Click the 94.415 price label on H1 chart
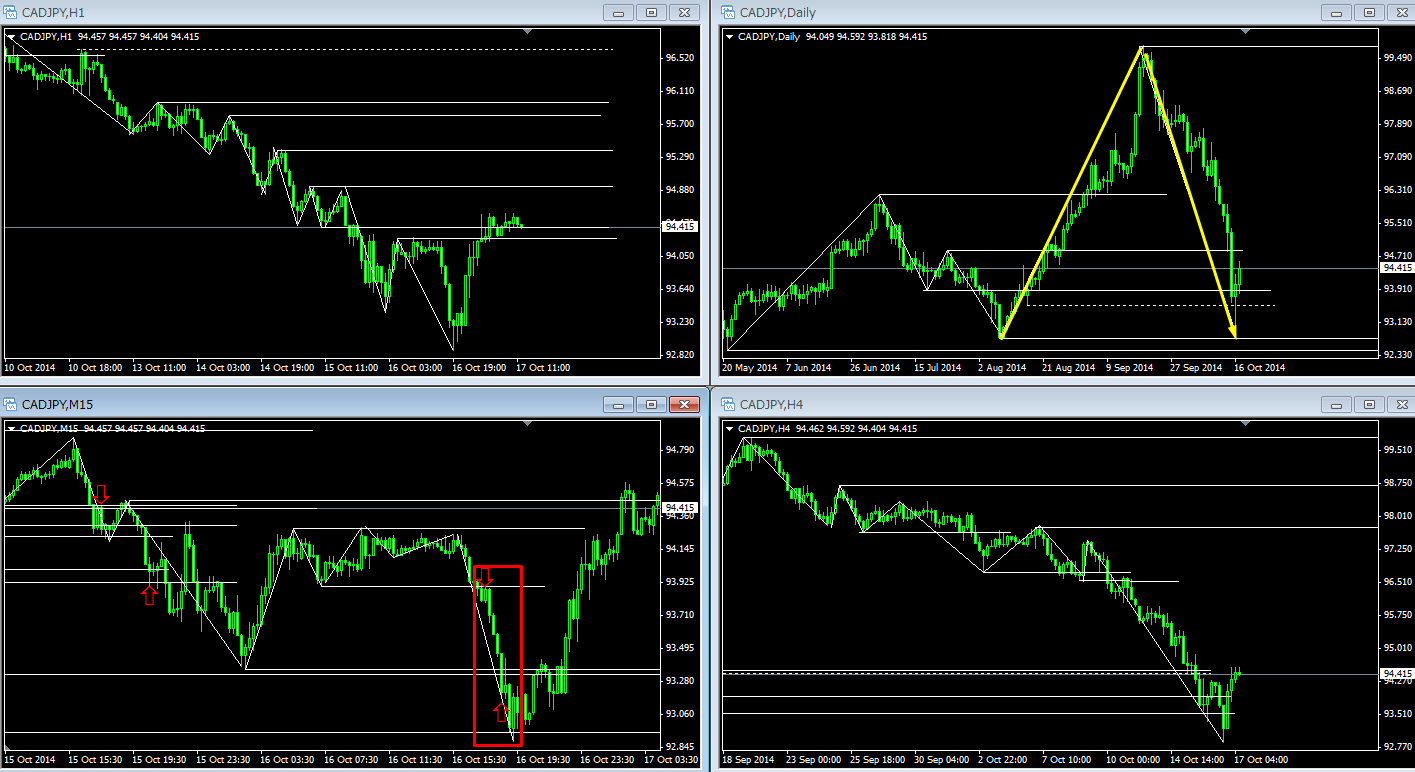 click(681, 227)
